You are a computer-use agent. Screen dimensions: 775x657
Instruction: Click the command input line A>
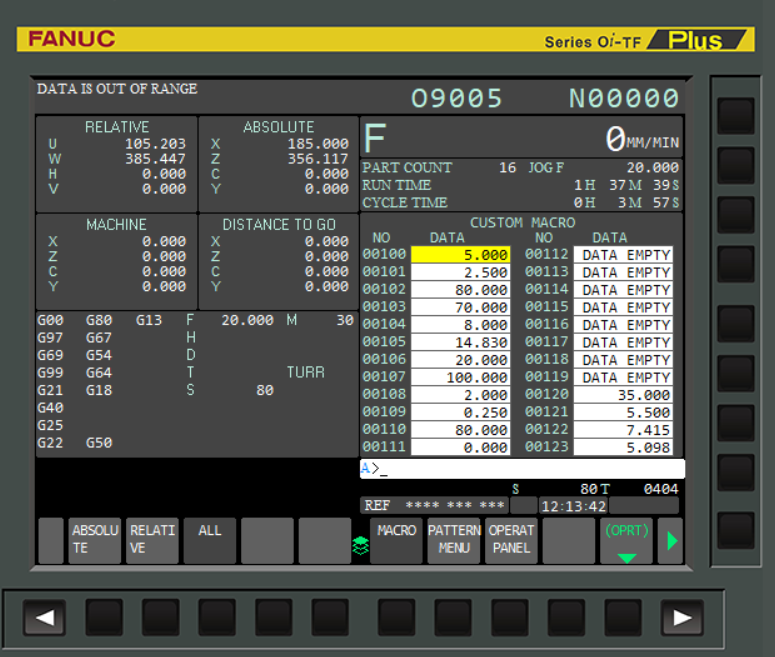(x=522, y=469)
